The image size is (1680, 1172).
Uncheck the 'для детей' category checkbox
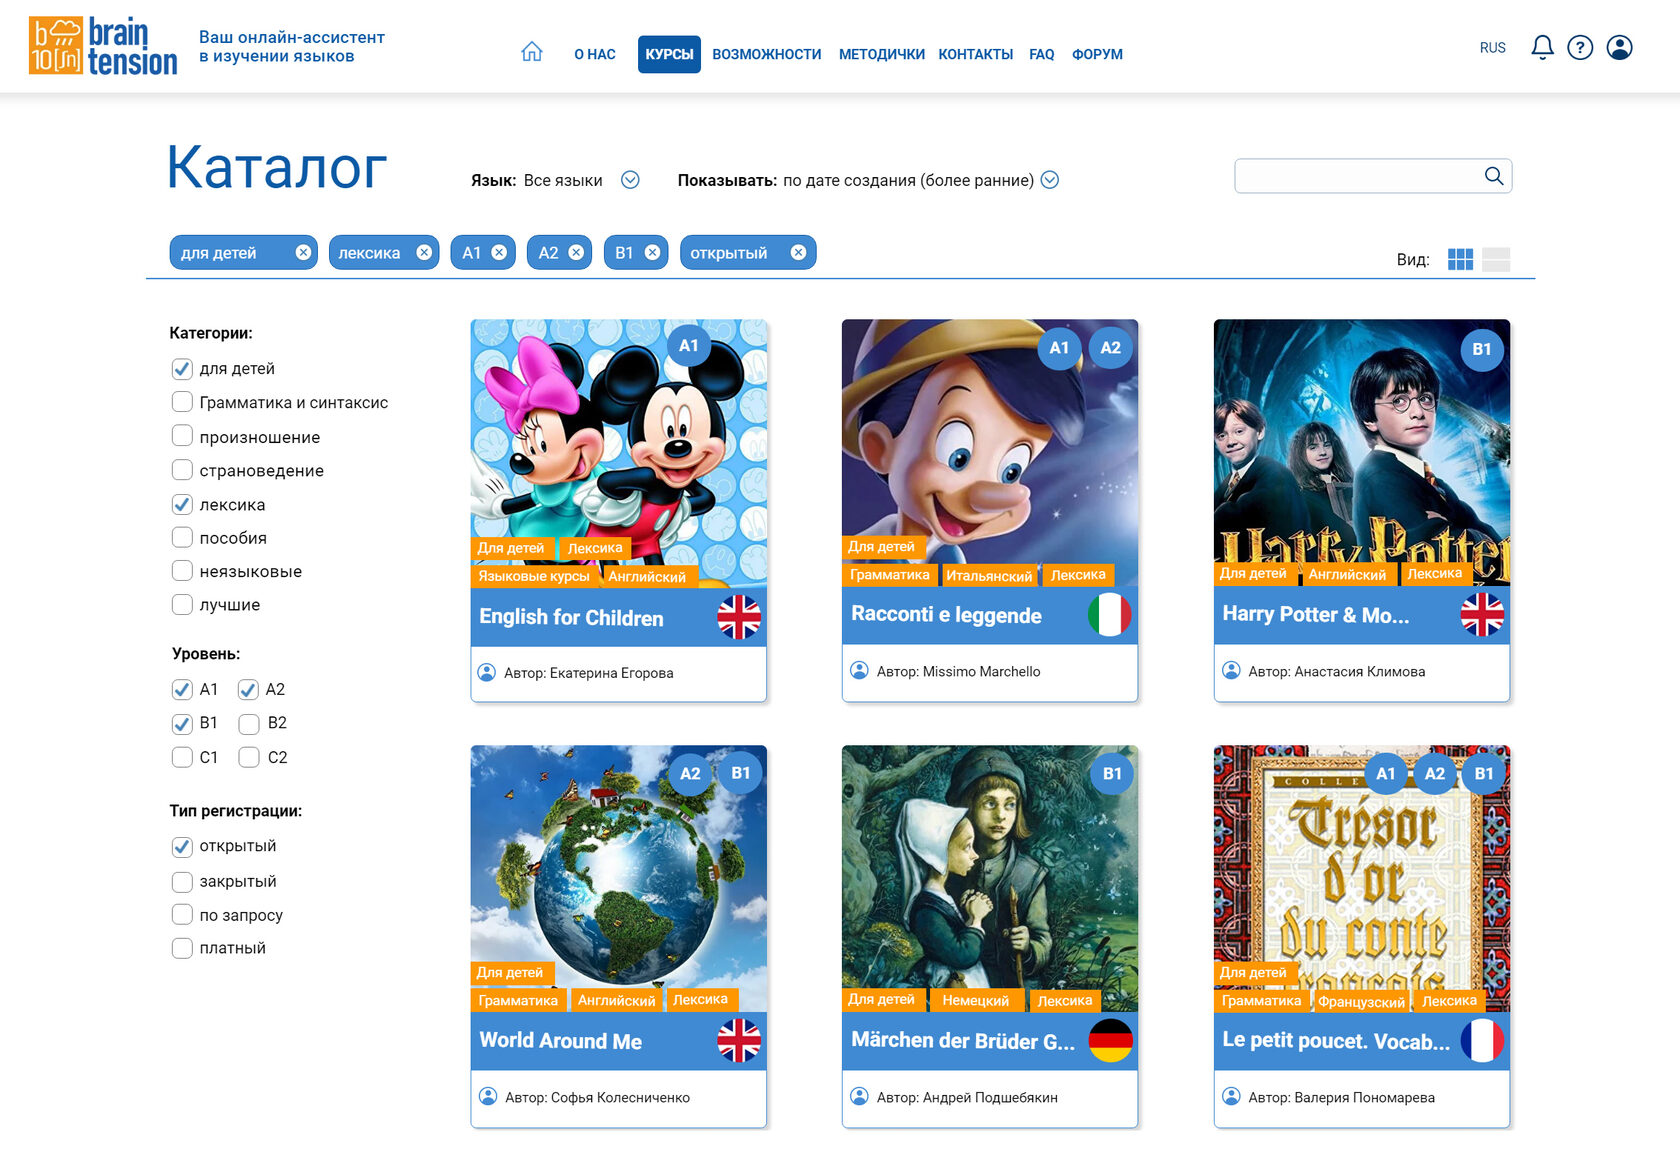pos(182,369)
